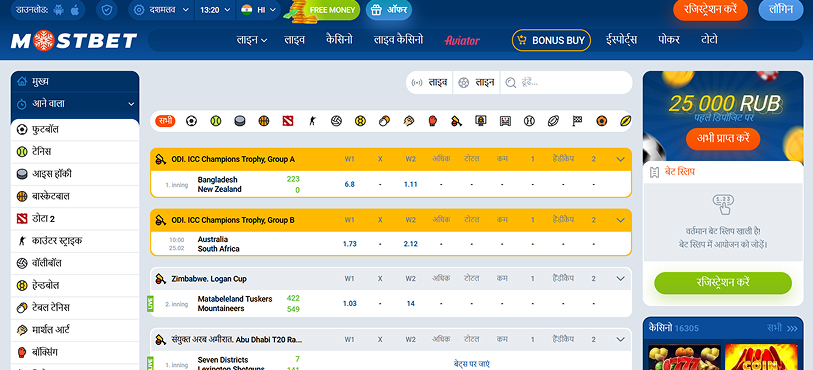Open the Aviator menu item

coord(462,40)
